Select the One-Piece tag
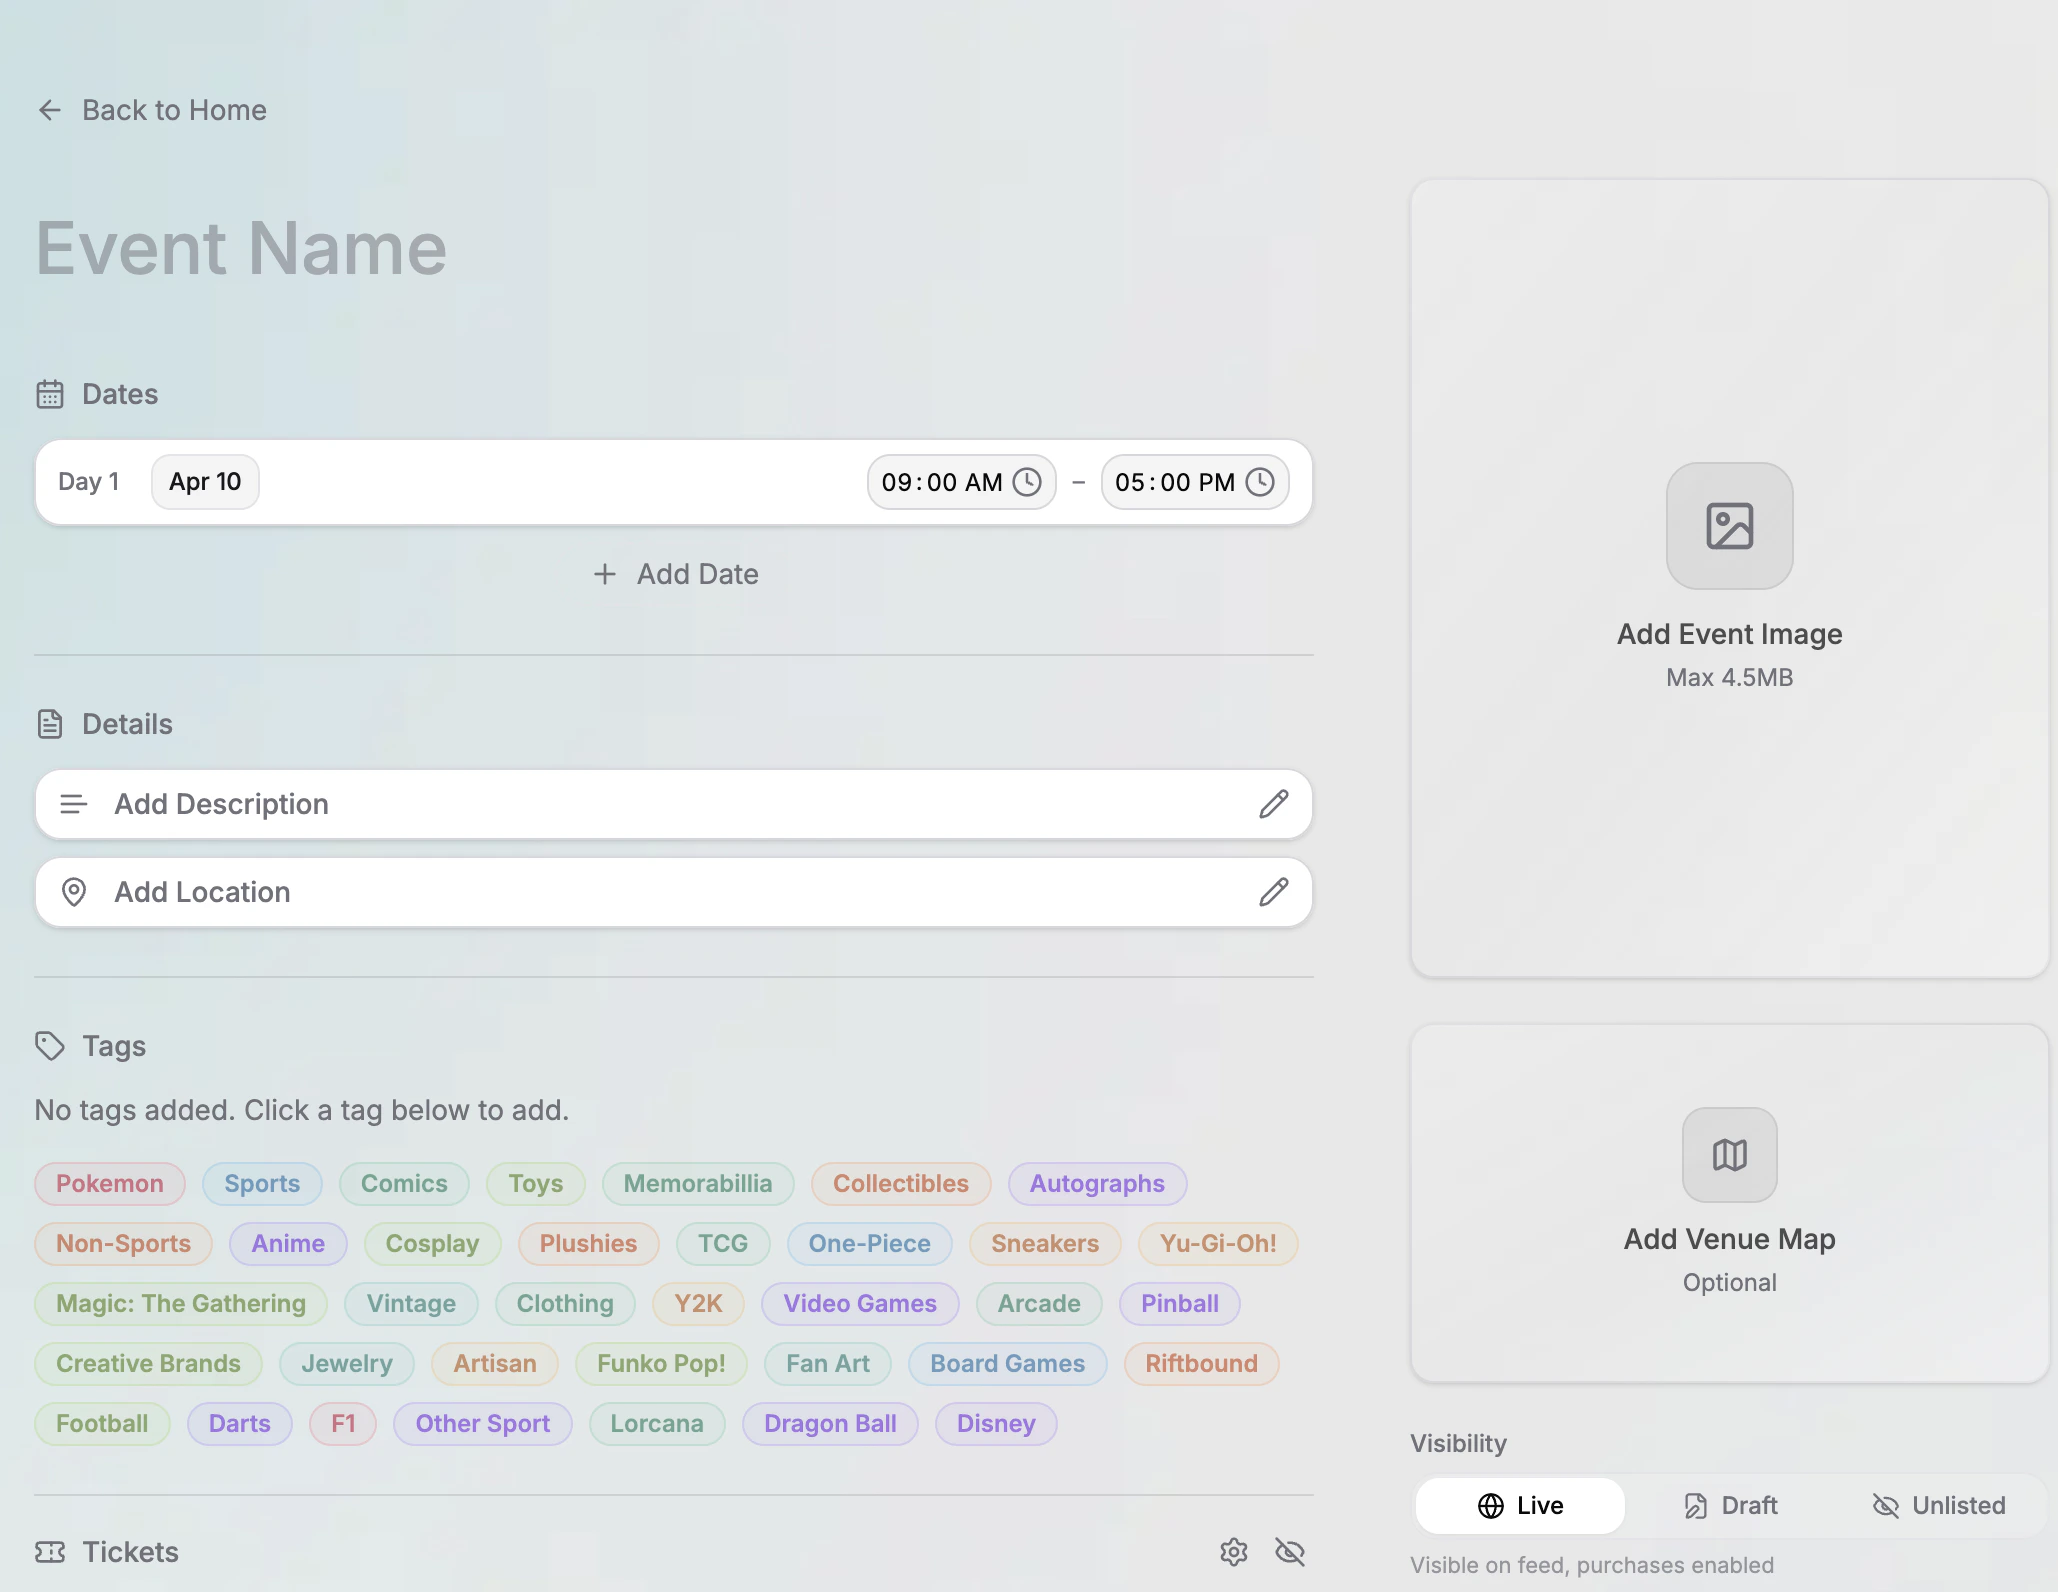2058x1592 pixels. tap(870, 1244)
